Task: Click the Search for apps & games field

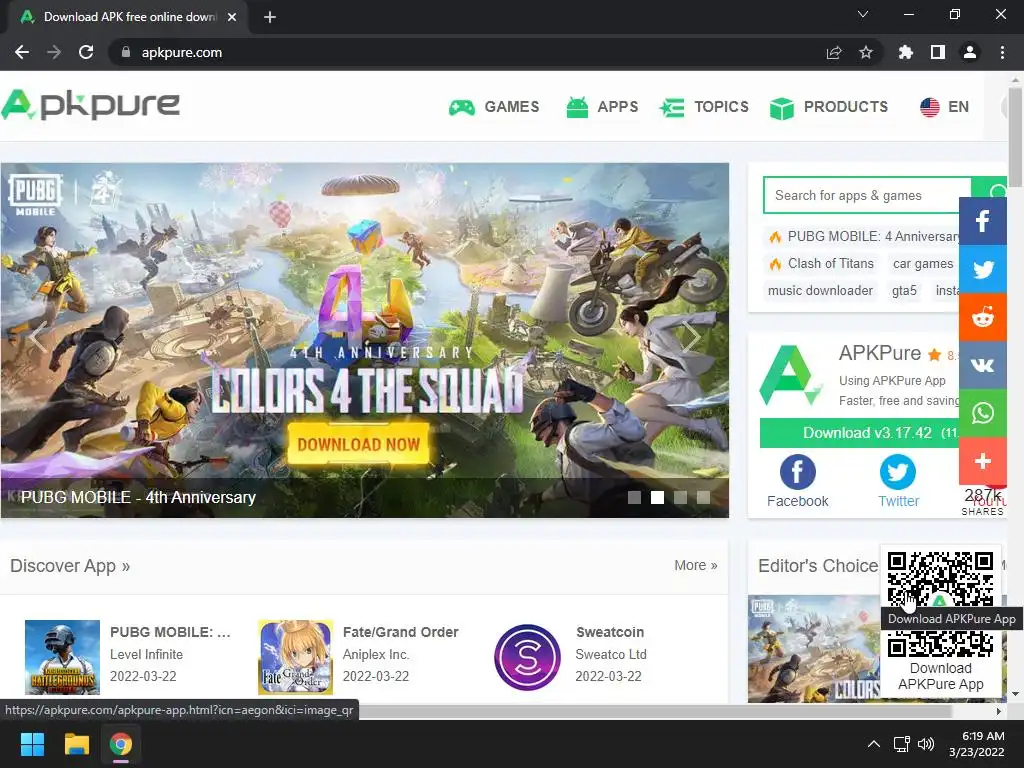Action: (x=867, y=195)
